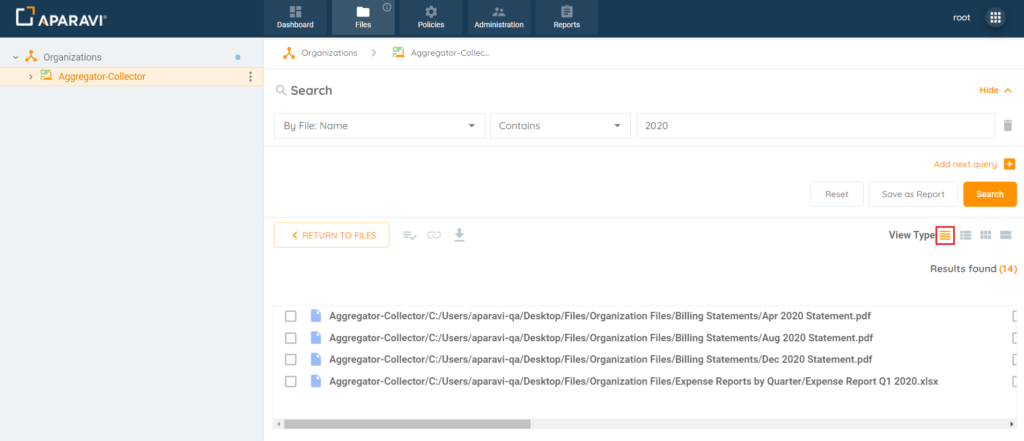The height and width of the screenshot is (441, 1024).
Task: Select the large card view icon
Action: (1006, 235)
